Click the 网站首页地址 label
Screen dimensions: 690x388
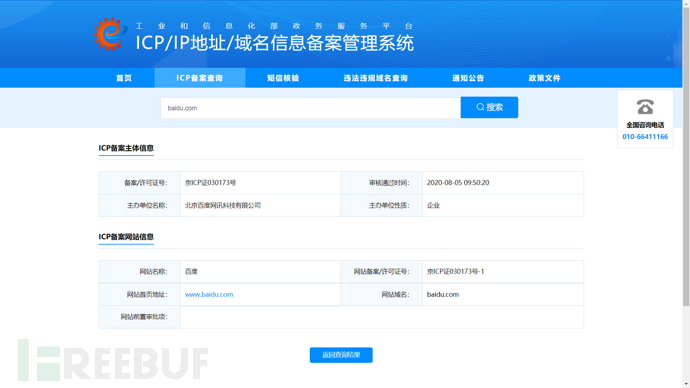pyautogui.click(x=147, y=294)
